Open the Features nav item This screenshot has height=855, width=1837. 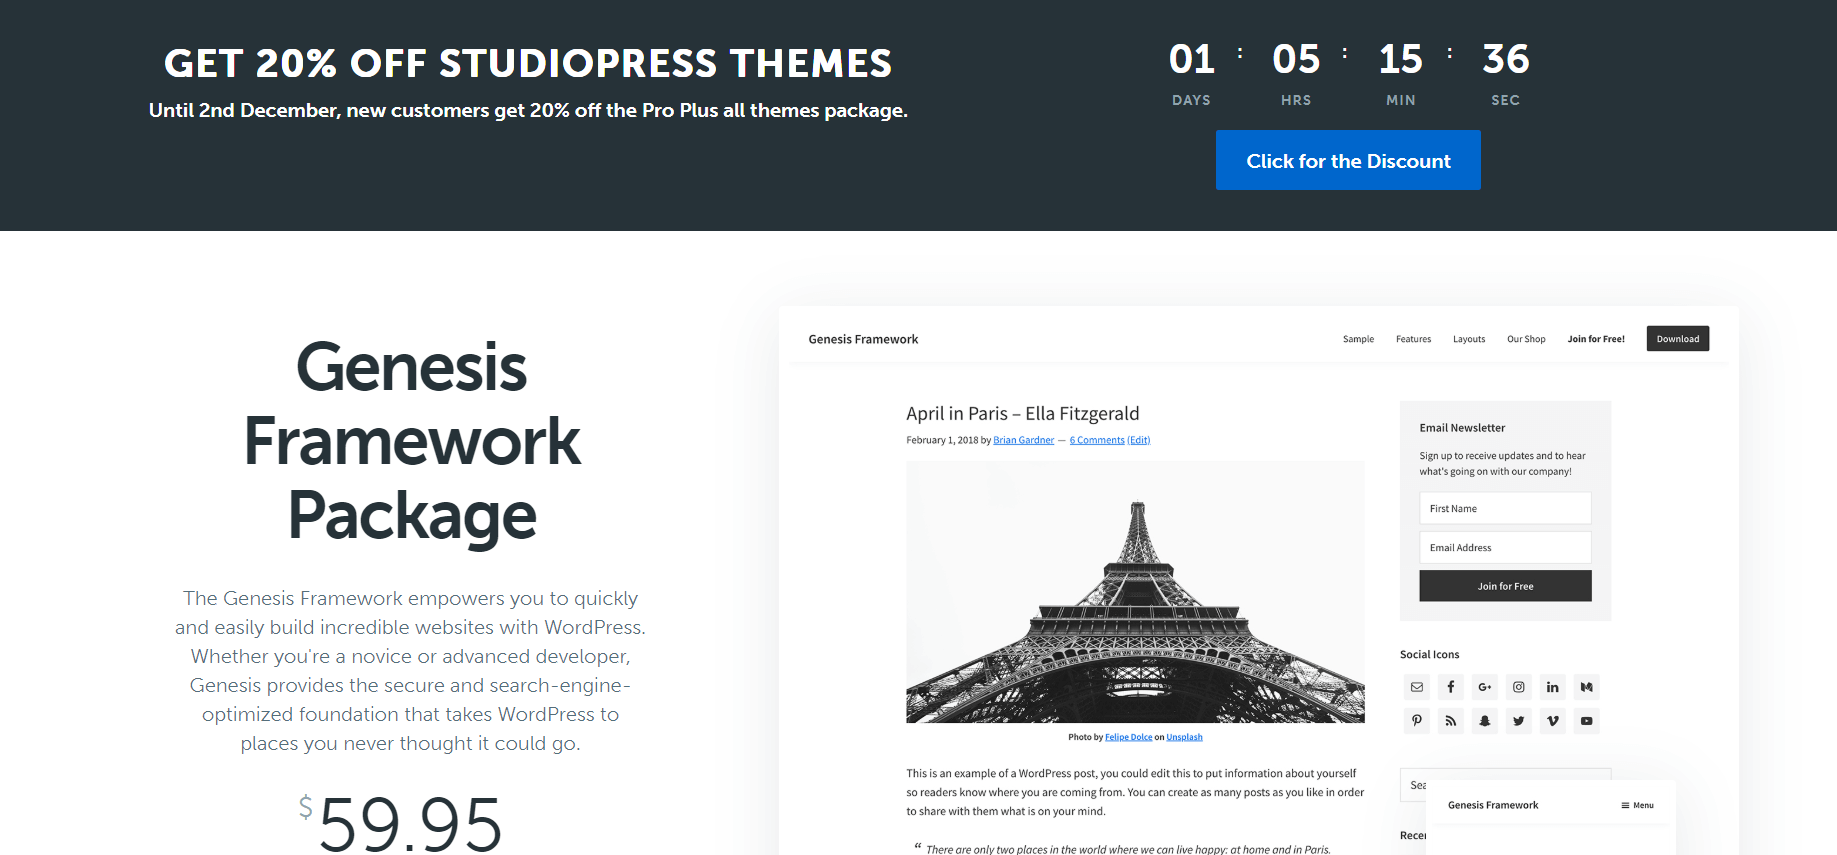[x=1413, y=339]
